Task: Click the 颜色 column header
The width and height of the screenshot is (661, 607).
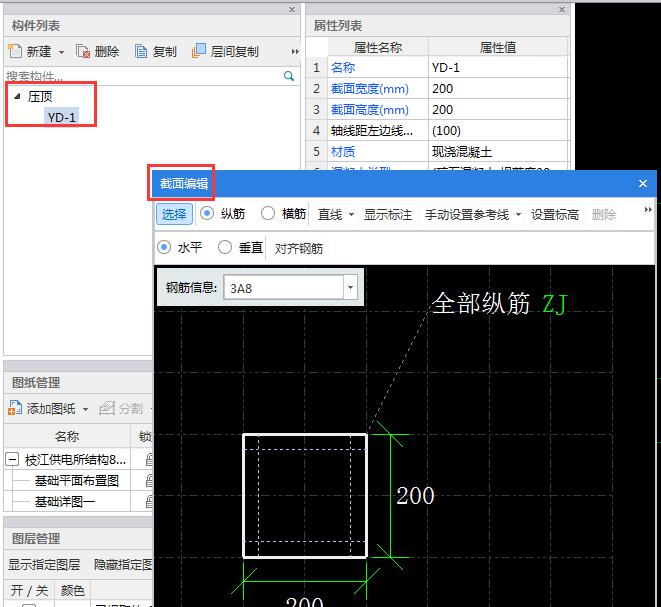Action: click(x=73, y=591)
